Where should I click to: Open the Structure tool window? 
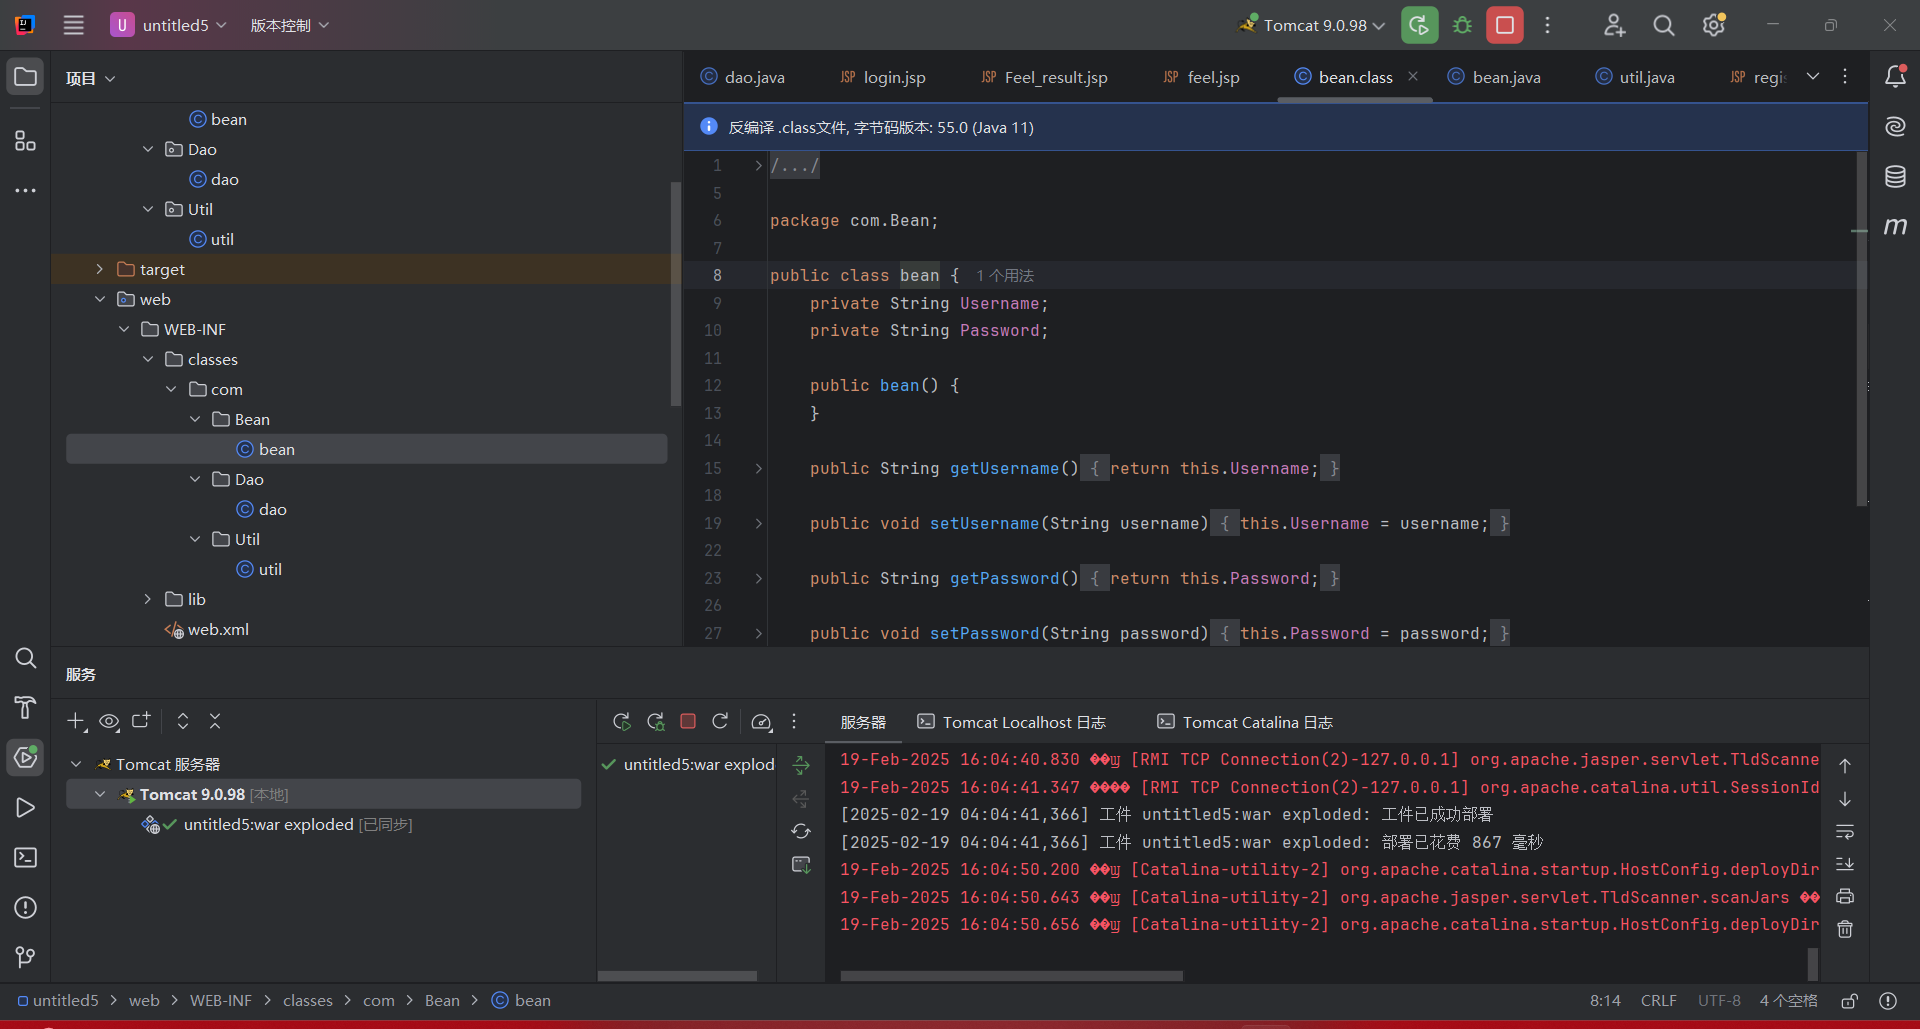tap(25, 141)
